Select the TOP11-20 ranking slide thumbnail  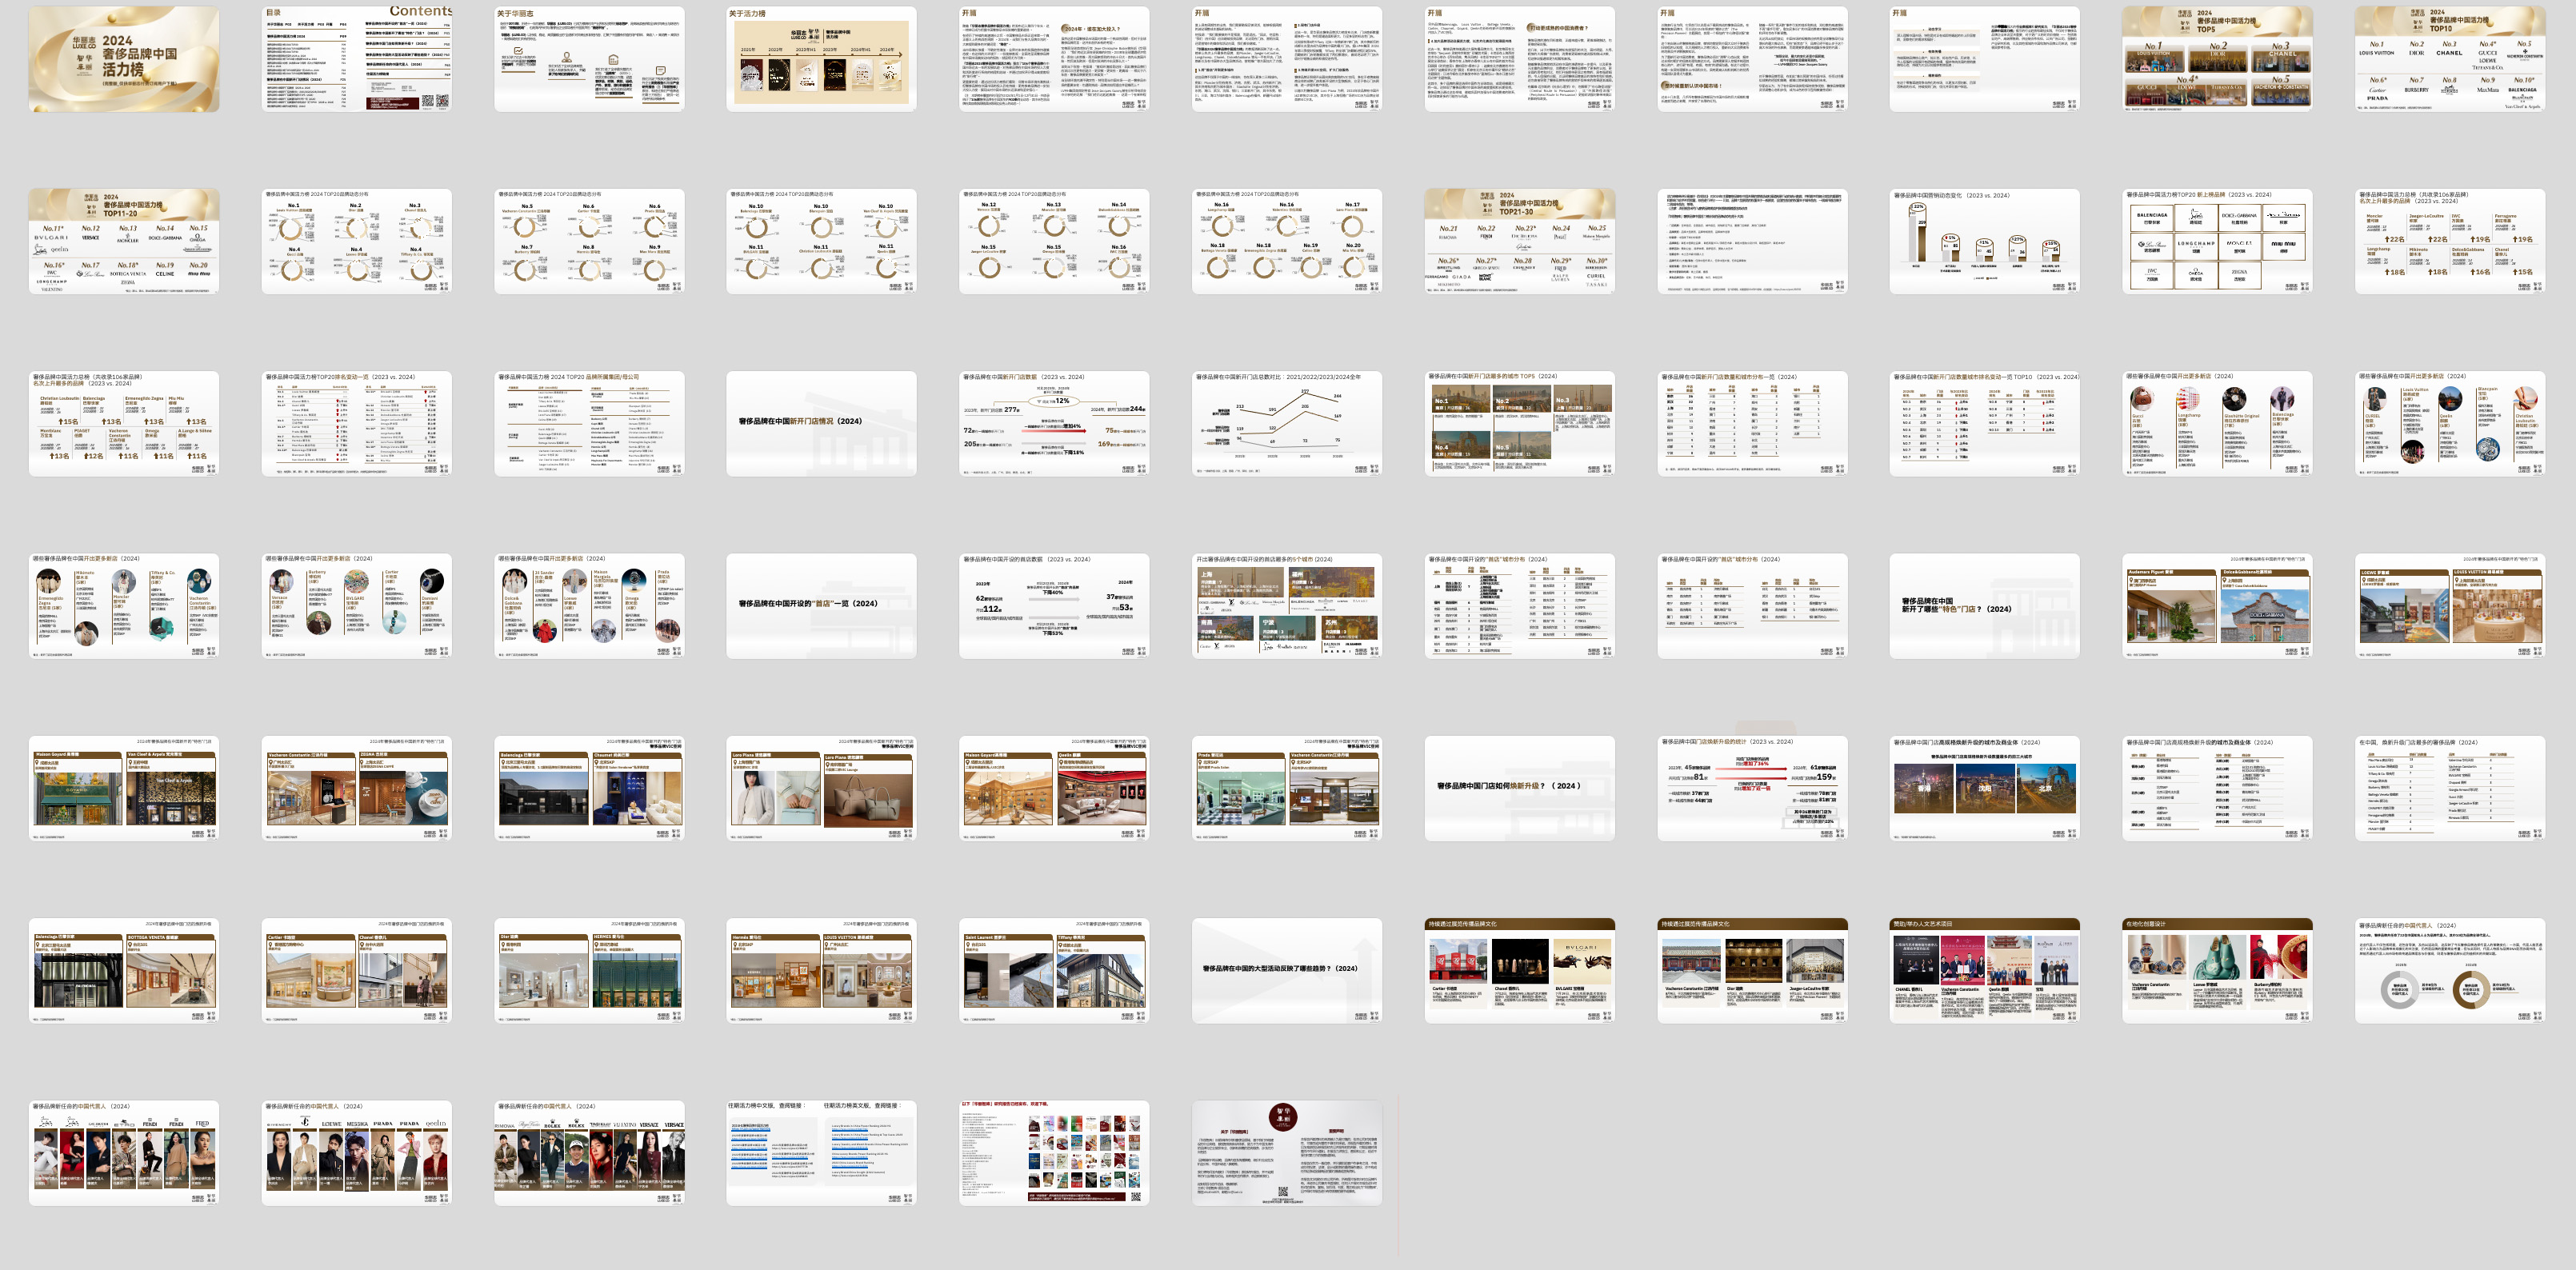click(123, 241)
